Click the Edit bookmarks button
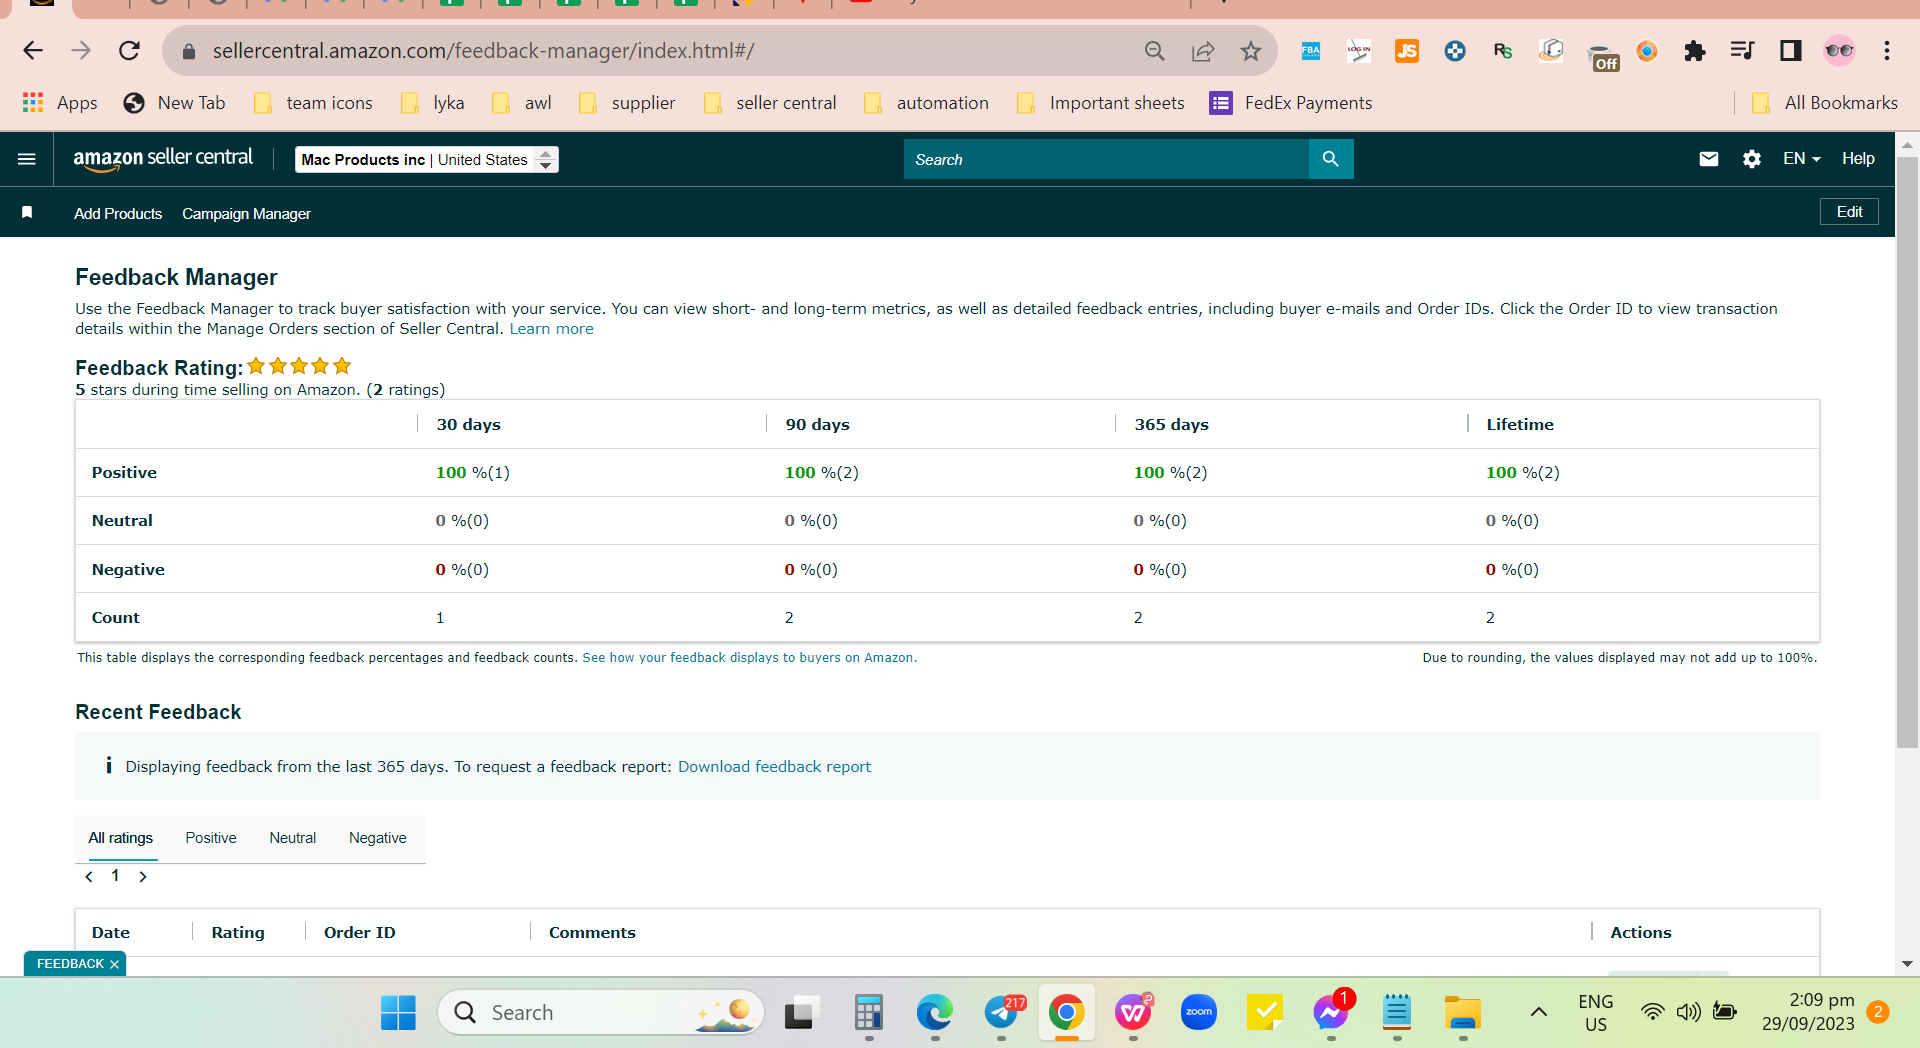The height and width of the screenshot is (1048, 1920). pyautogui.click(x=1849, y=212)
